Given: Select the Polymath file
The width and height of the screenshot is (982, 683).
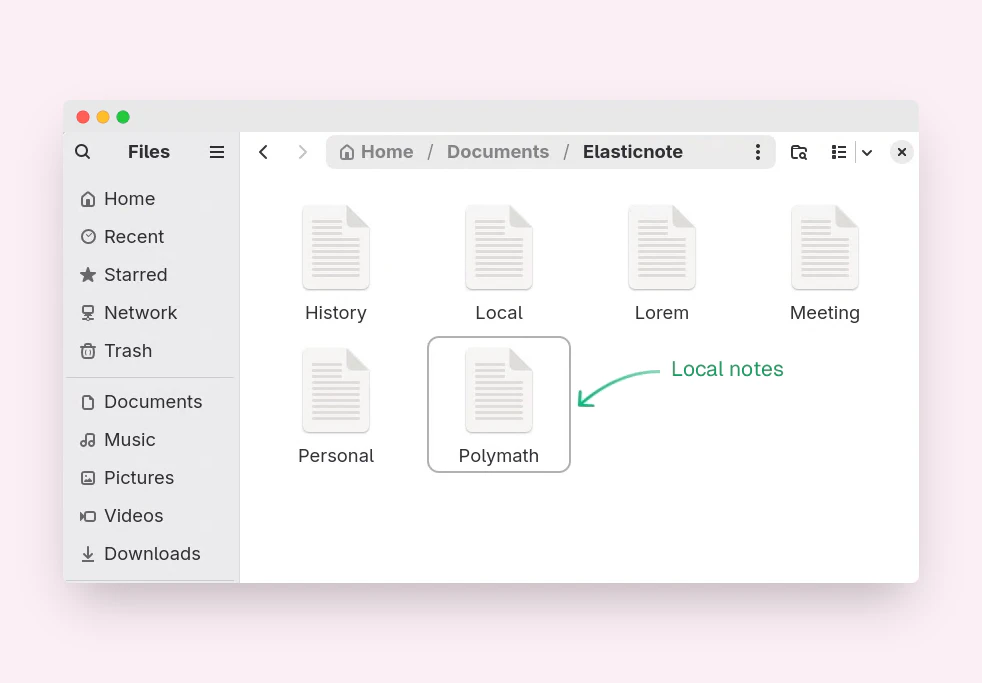Looking at the screenshot, I should [499, 404].
